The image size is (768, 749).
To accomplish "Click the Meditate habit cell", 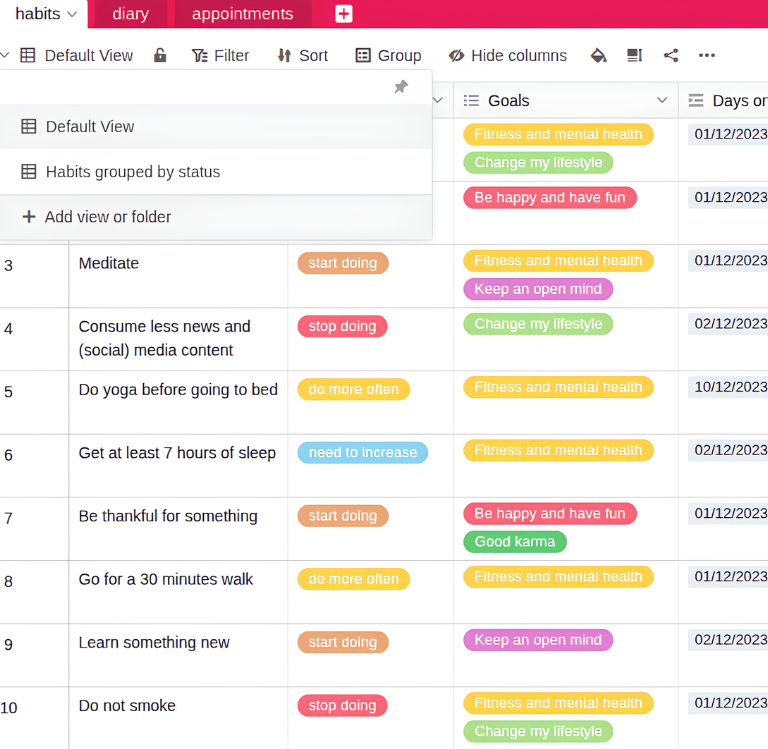I will [178, 276].
